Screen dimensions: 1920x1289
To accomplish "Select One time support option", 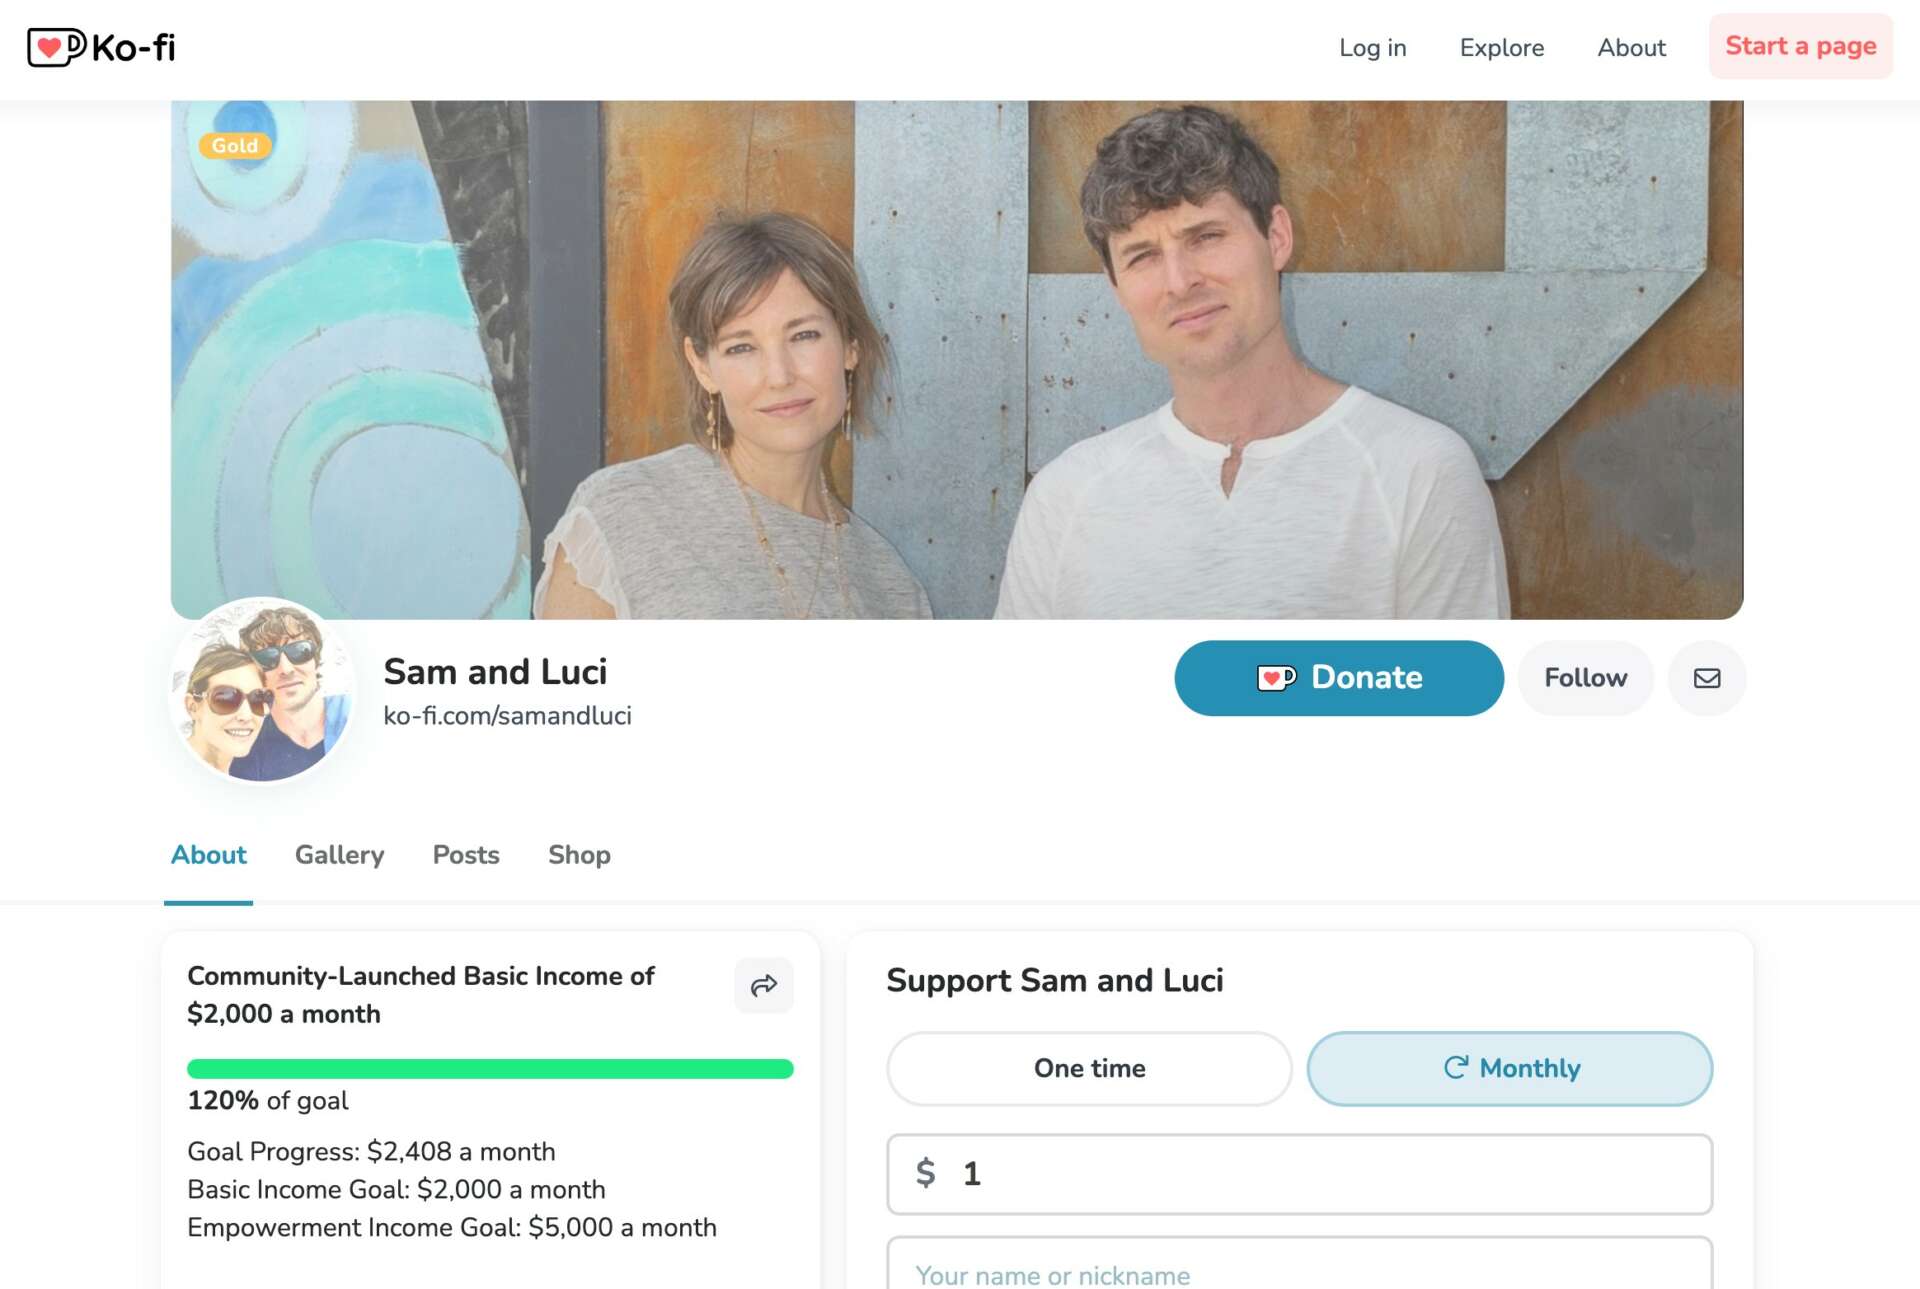I will tap(1089, 1068).
